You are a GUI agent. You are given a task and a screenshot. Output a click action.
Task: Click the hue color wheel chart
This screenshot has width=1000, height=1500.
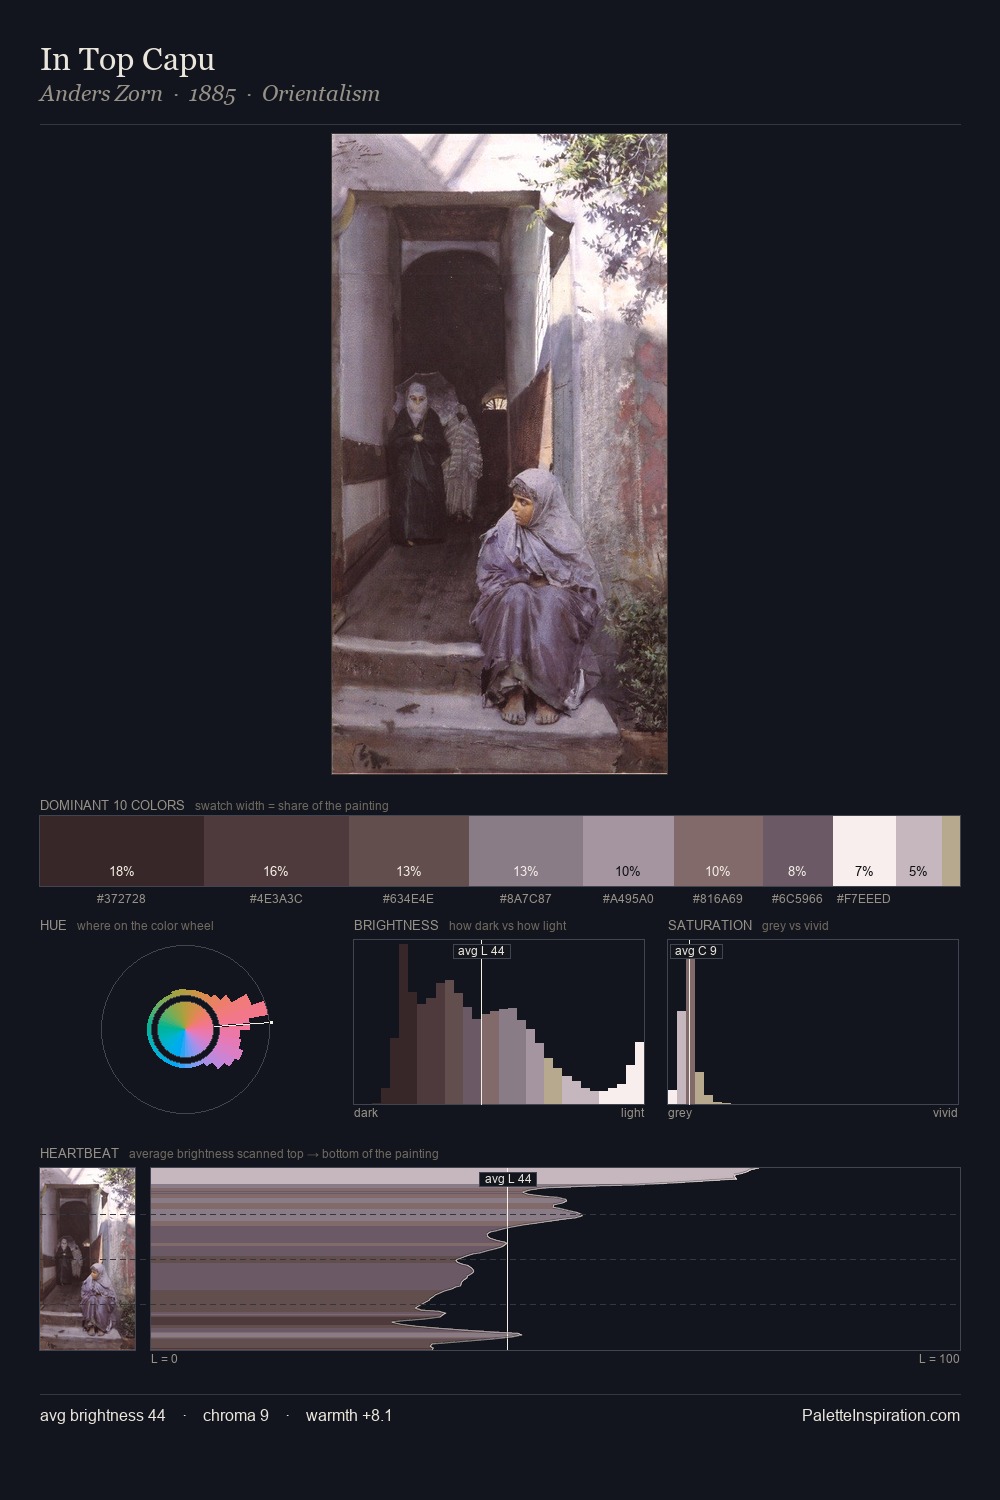[185, 1029]
